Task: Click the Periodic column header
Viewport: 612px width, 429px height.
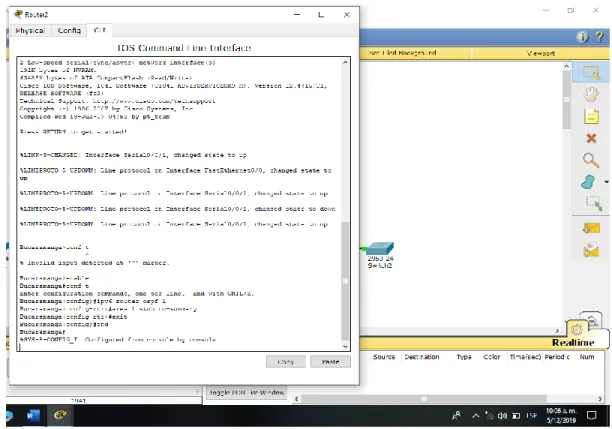Action: tap(557, 357)
